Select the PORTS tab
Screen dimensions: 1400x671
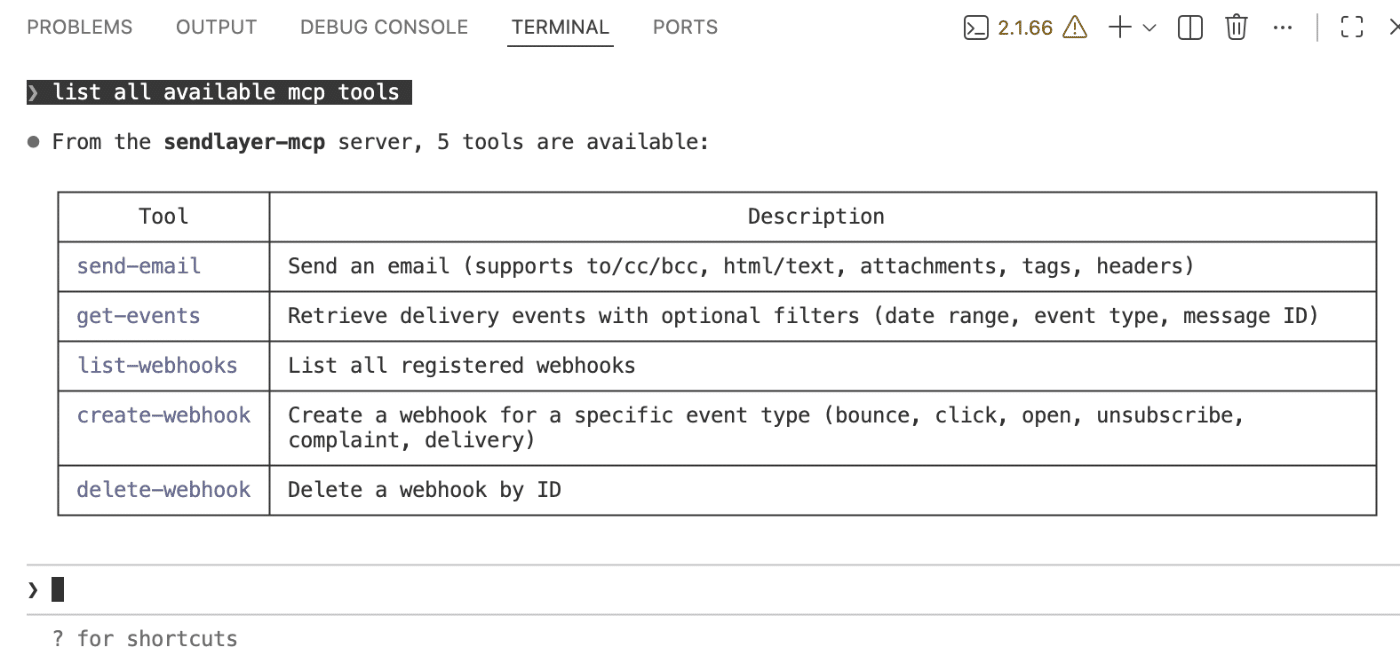point(685,27)
